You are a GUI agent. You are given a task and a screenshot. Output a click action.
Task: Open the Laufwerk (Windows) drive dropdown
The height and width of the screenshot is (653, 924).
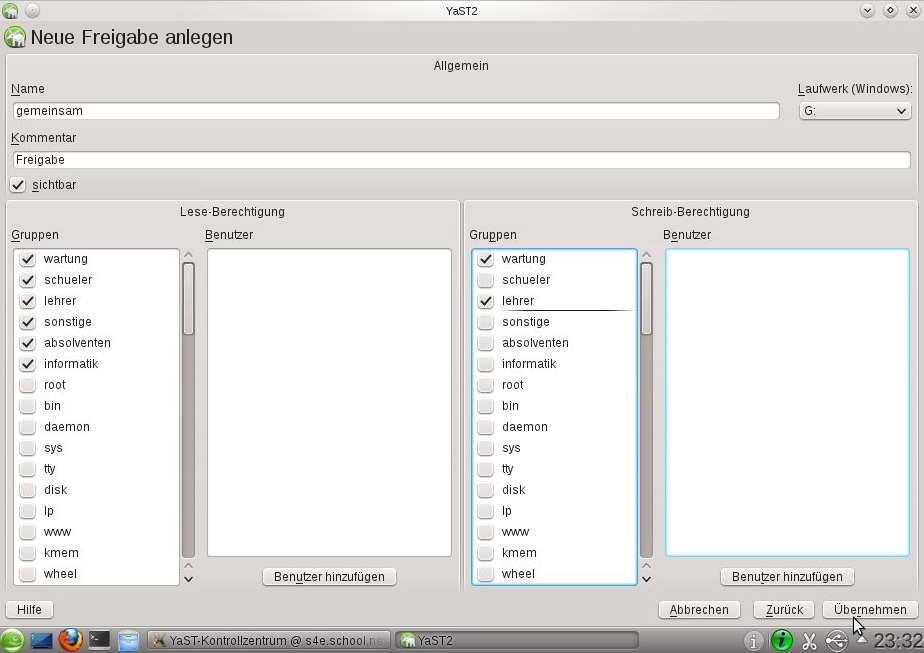[854, 111]
